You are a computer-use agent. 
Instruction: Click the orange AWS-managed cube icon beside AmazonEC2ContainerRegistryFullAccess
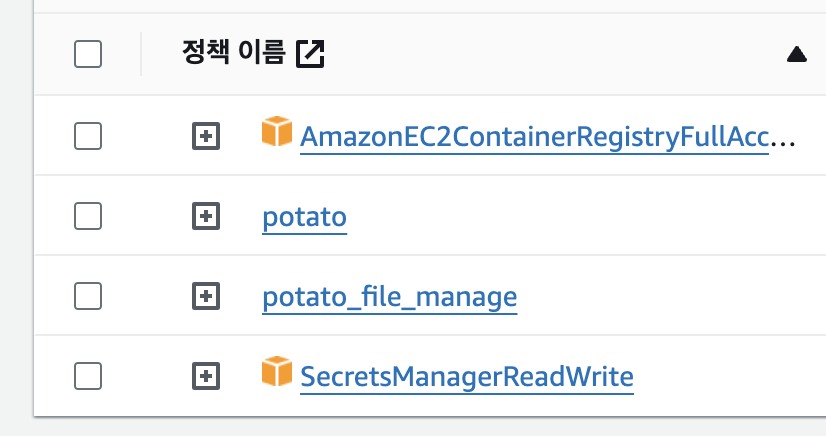[x=276, y=132]
